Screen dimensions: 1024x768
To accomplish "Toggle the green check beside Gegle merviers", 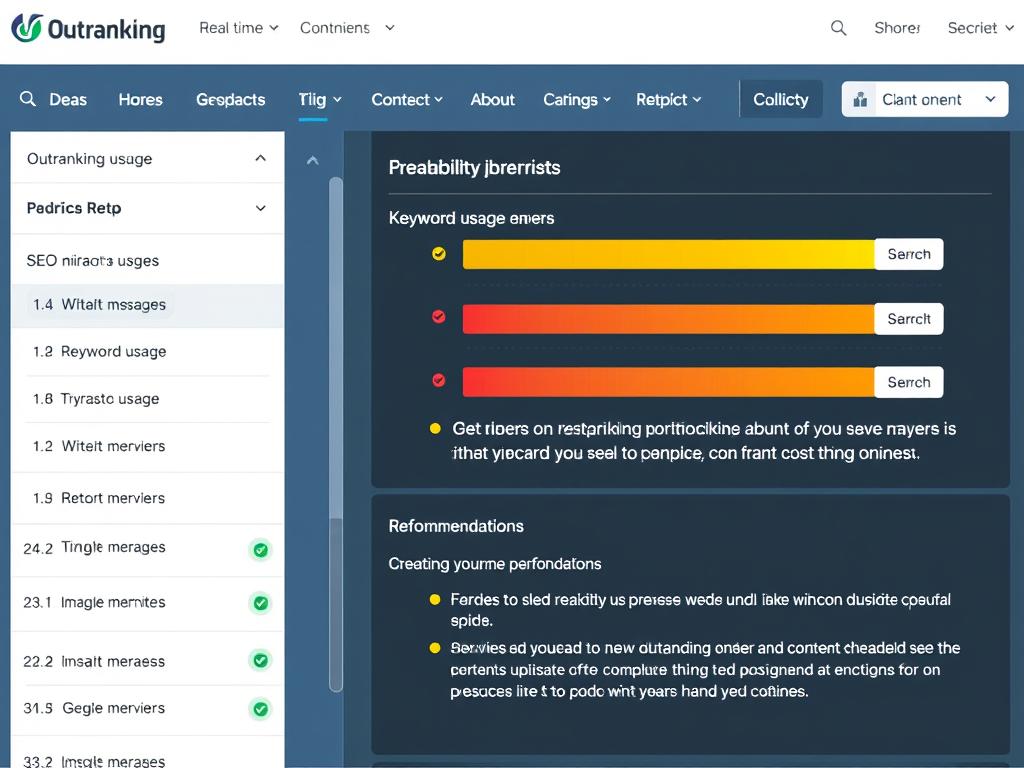I will point(260,709).
